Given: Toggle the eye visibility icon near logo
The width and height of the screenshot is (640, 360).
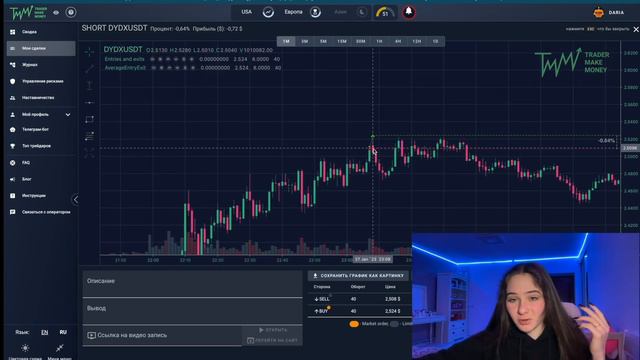Looking at the screenshot, I should pos(56,13).
